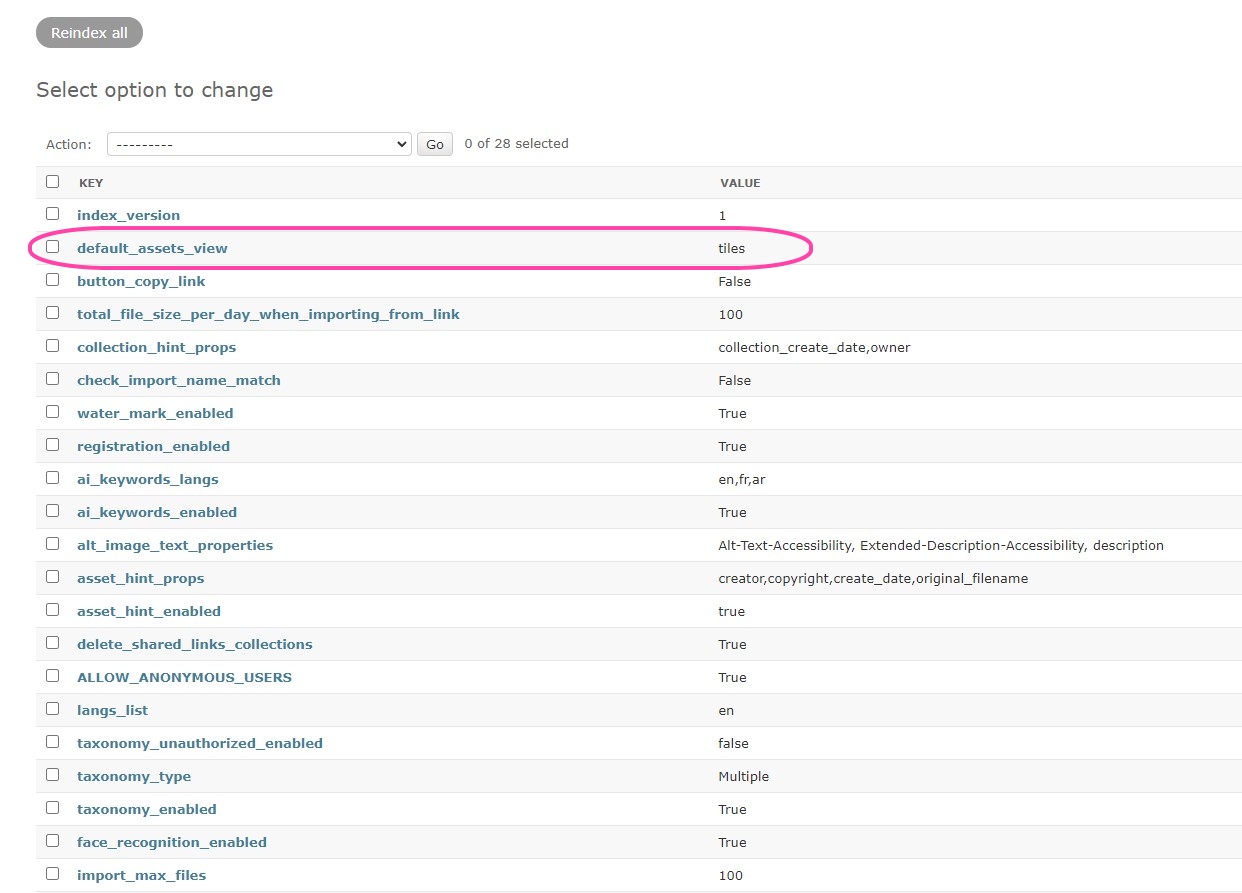This screenshot has width=1242, height=893.
Task: Check the check_import_name_match row checkbox
Action: click(x=52, y=379)
